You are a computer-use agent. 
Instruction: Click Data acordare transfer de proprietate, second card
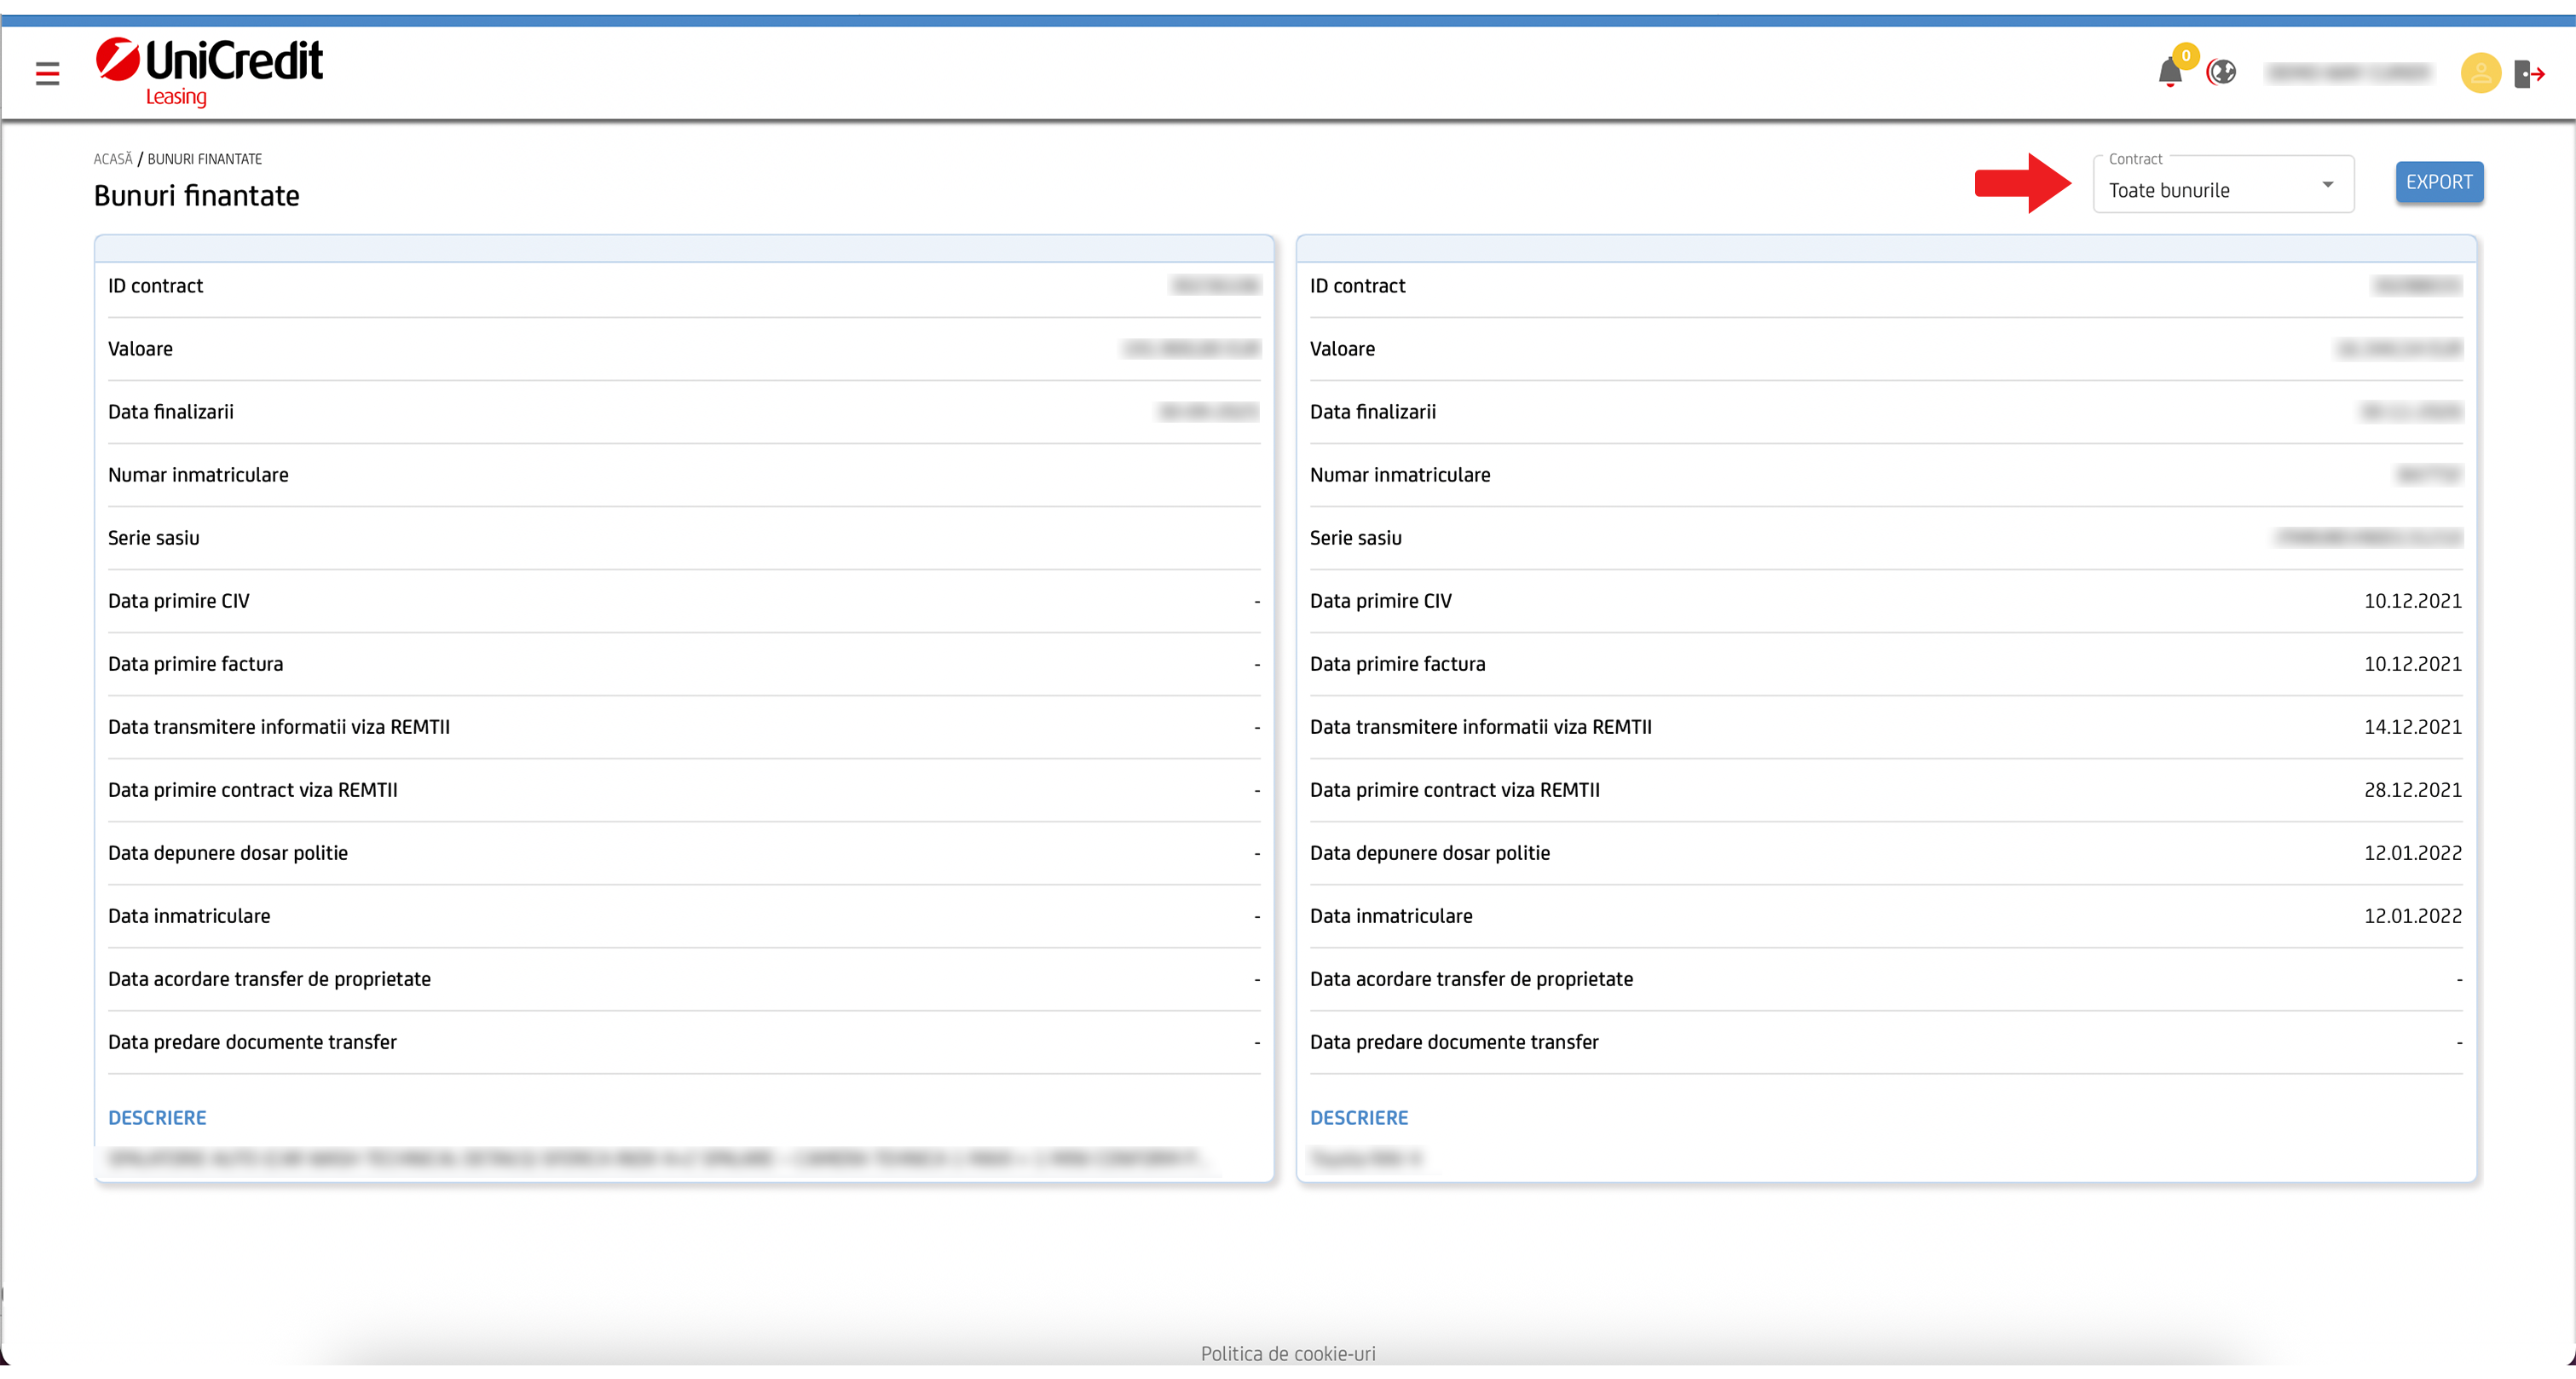(1472, 978)
